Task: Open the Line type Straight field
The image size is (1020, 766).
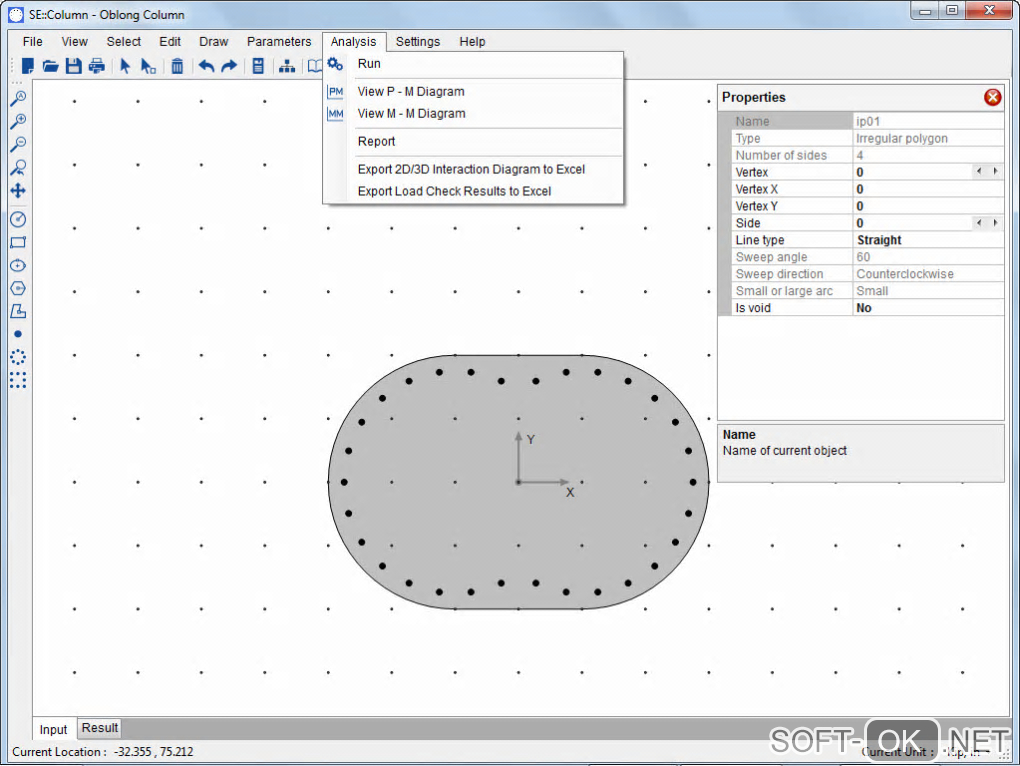Action: click(927, 240)
